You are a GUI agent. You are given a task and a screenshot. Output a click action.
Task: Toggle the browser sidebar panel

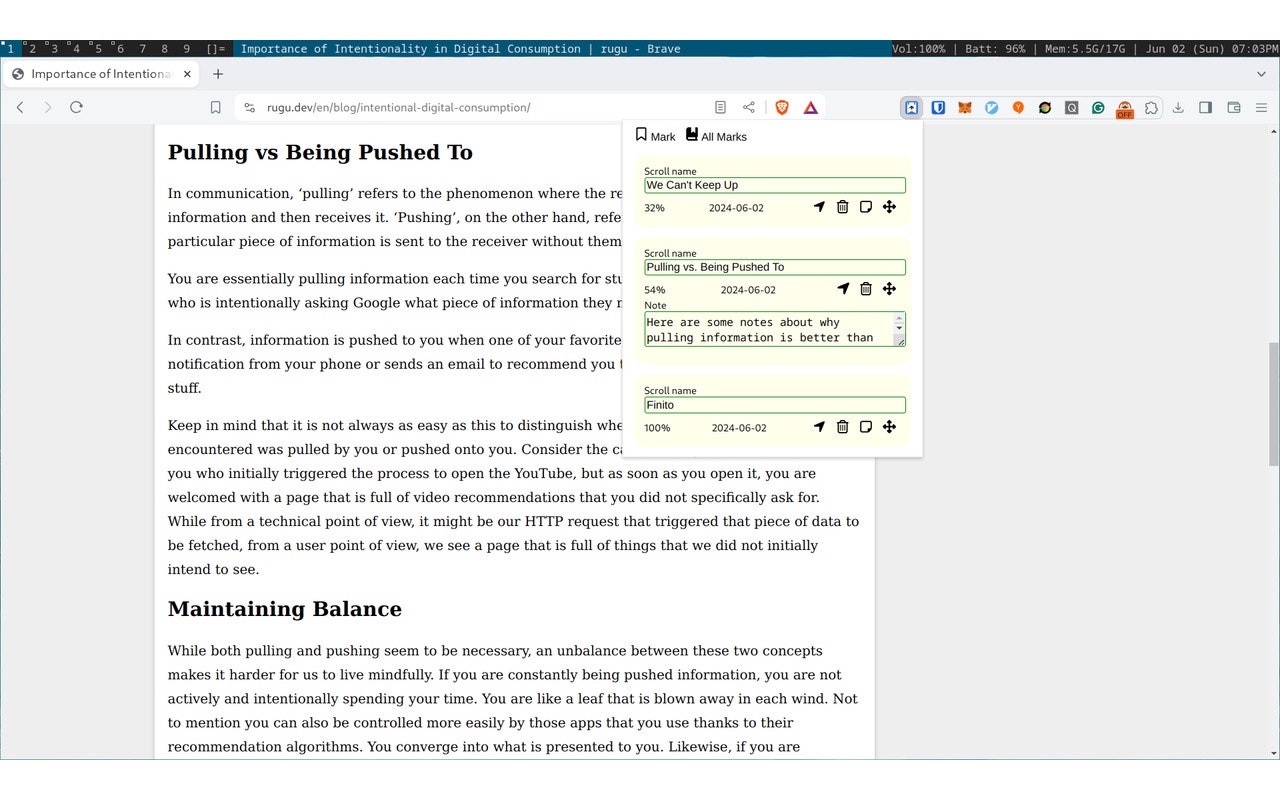point(1206,108)
